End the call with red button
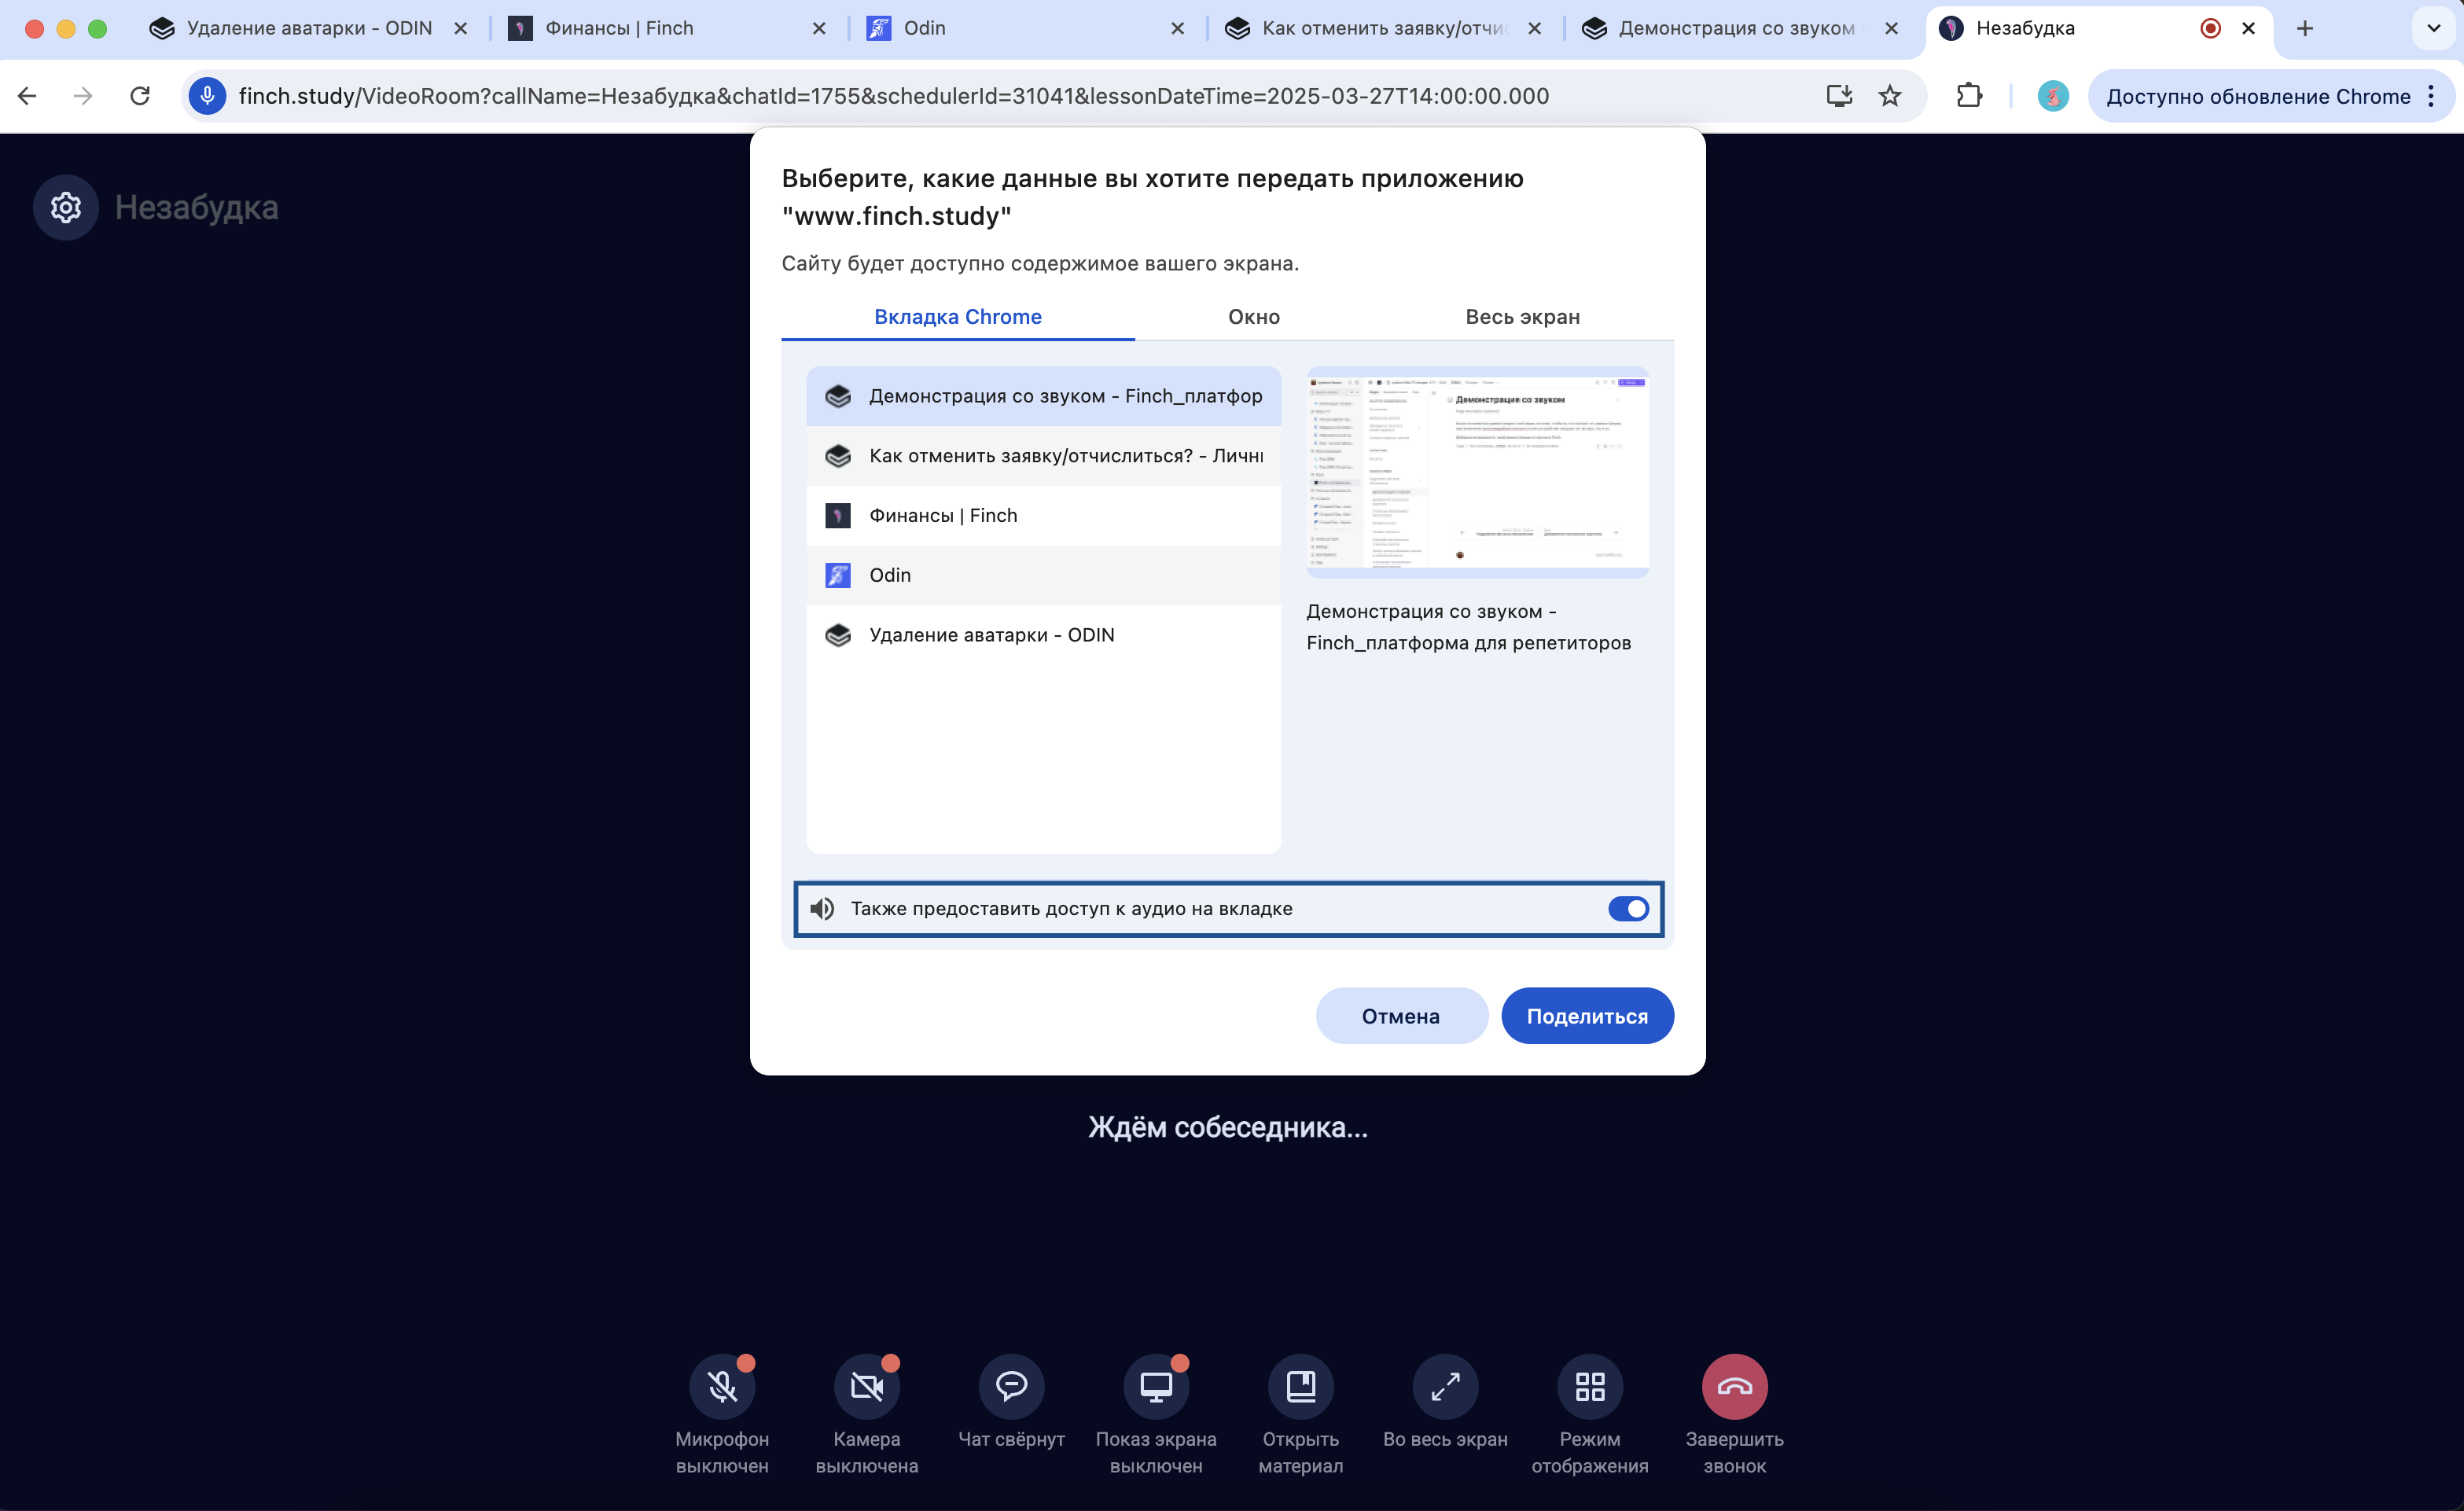 tap(1734, 1386)
